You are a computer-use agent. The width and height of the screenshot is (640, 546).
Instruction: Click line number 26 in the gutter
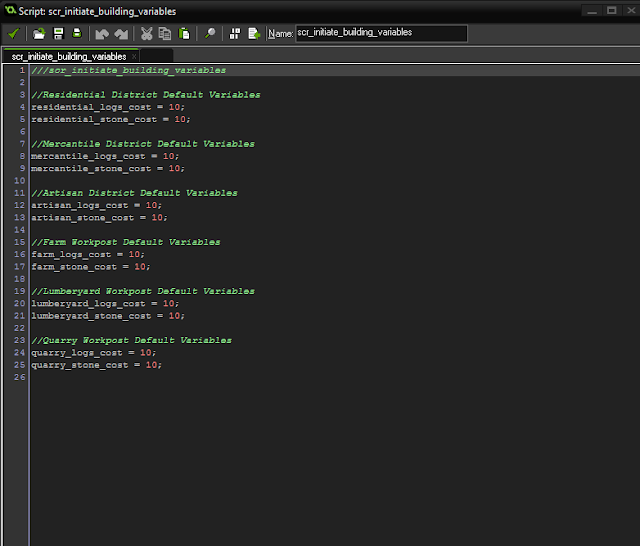(20, 377)
